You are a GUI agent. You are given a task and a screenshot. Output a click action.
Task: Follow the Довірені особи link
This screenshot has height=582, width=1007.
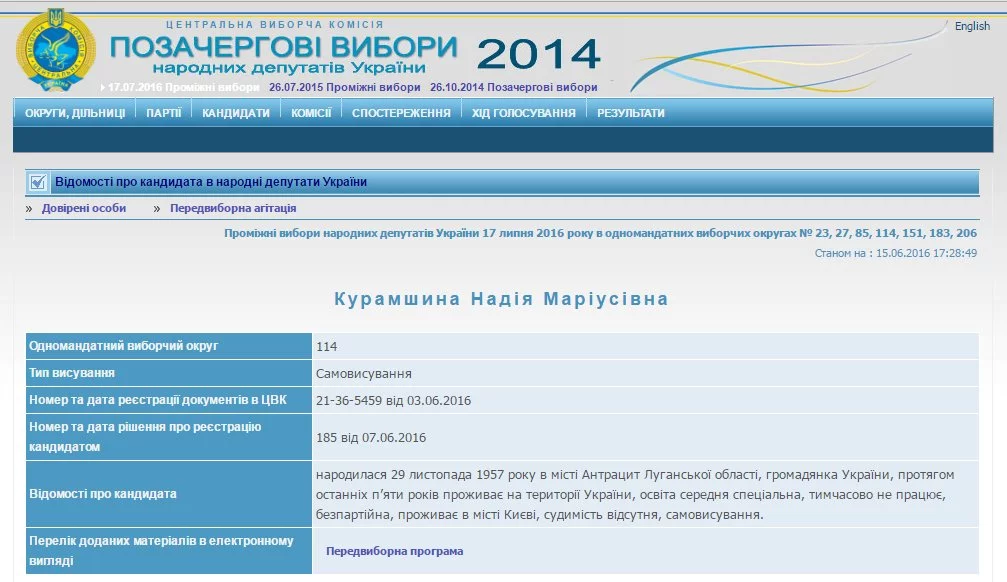tap(84, 208)
